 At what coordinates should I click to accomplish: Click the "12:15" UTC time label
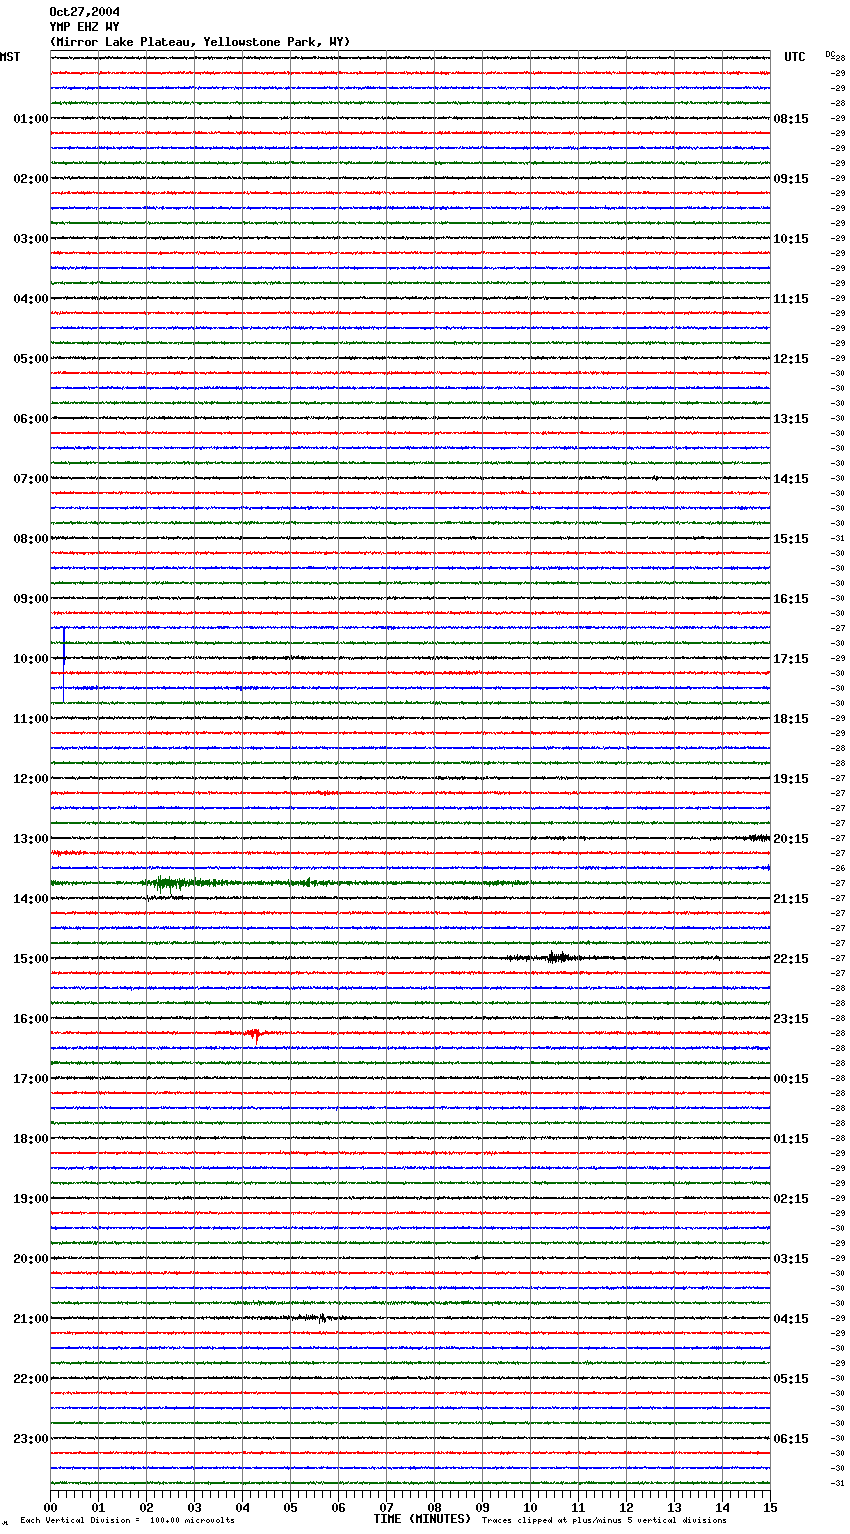(791, 359)
